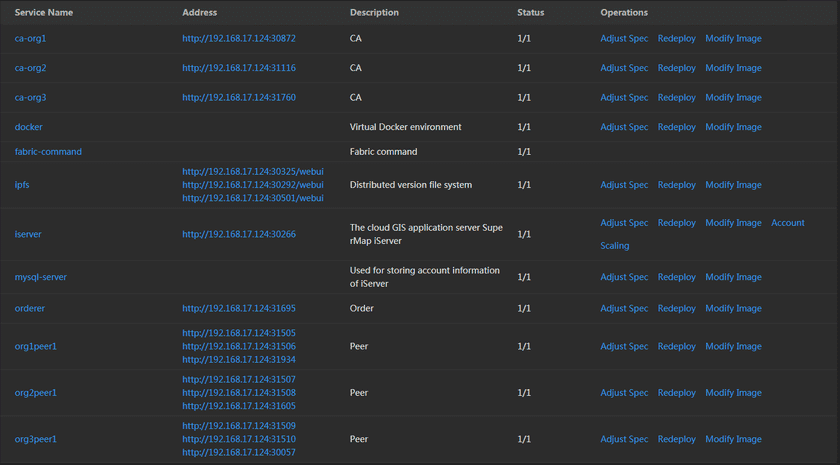The height and width of the screenshot is (465, 840).
Task: Redeploy the orderer service
Action: coord(676,309)
